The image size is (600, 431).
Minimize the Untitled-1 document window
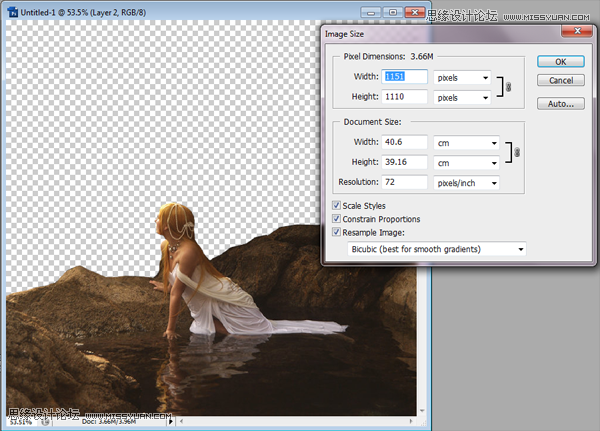click(x=370, y=13)
